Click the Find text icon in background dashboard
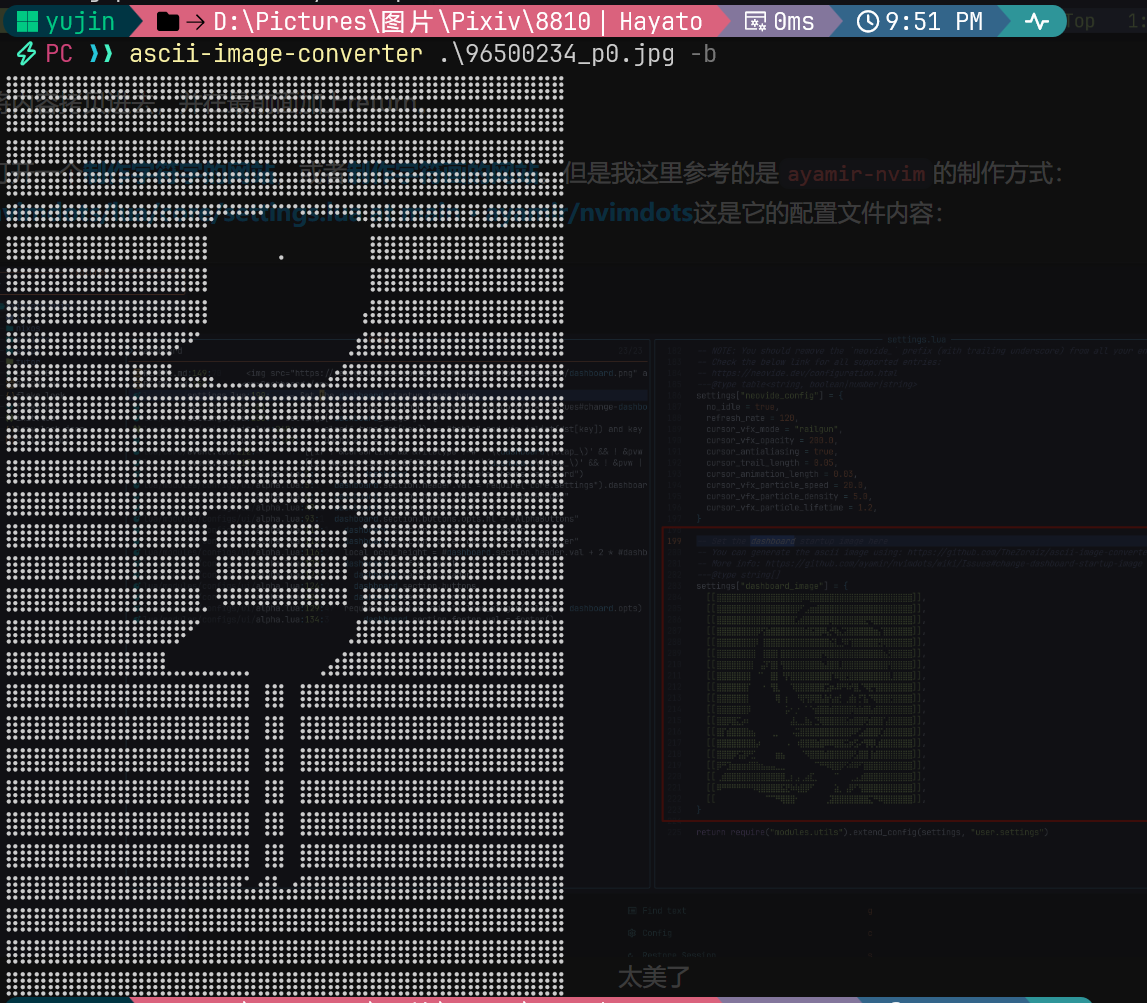The height and width of the screenshot is (1003, 1147). [632, 911]
